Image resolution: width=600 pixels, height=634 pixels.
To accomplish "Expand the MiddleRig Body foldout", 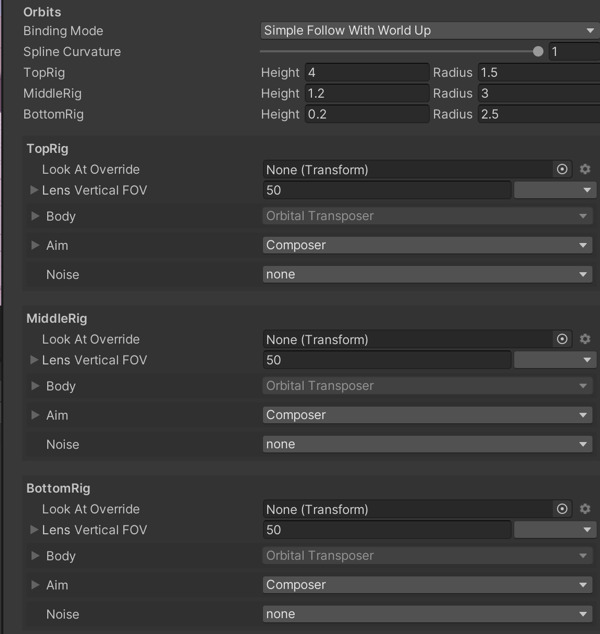I will 36,386.
